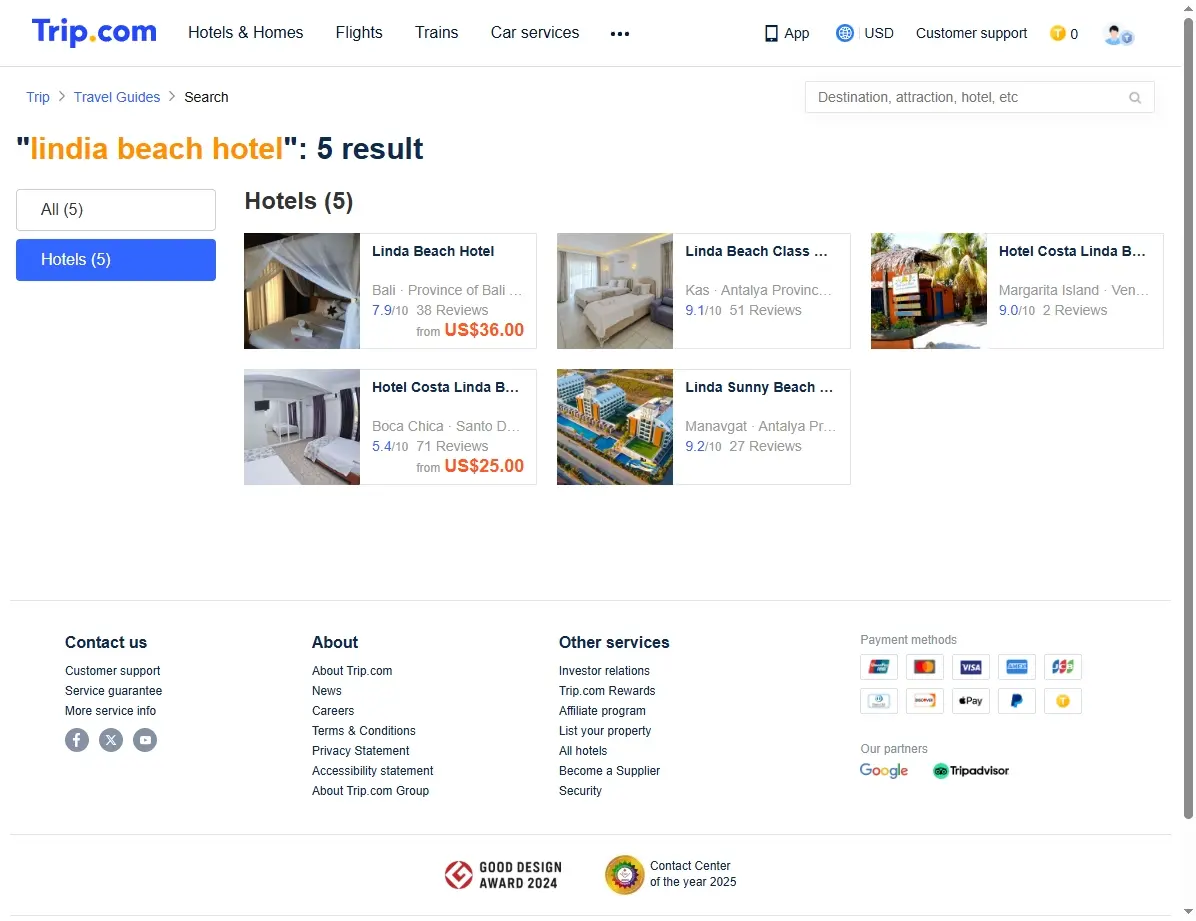Click the Contact Center award badge

tap(670, 874)
